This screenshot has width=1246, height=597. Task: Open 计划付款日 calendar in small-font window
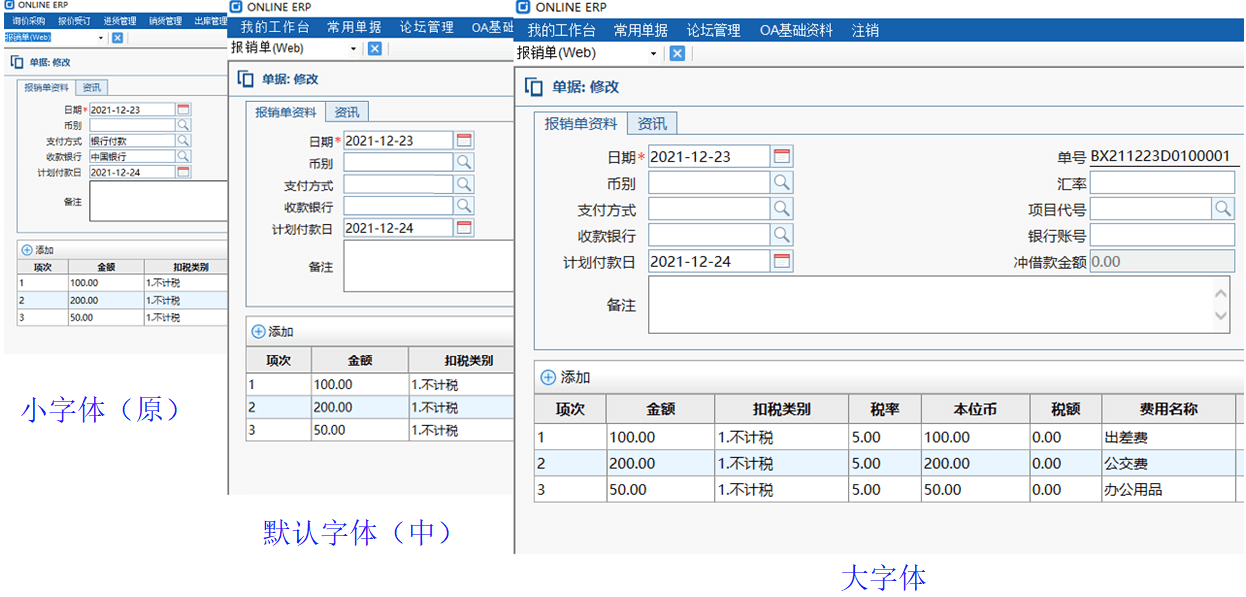coord(183,172)
